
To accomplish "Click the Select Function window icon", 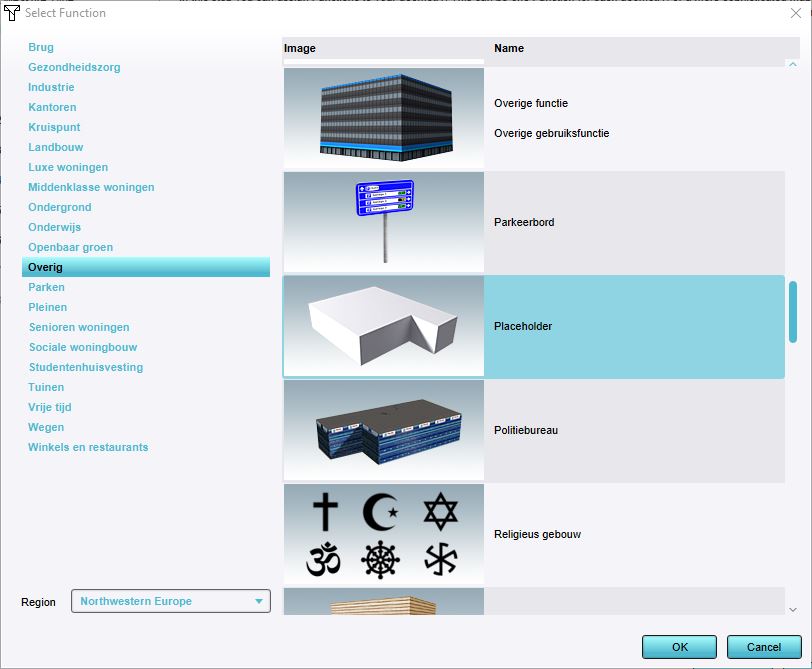I will coord(13,13).
